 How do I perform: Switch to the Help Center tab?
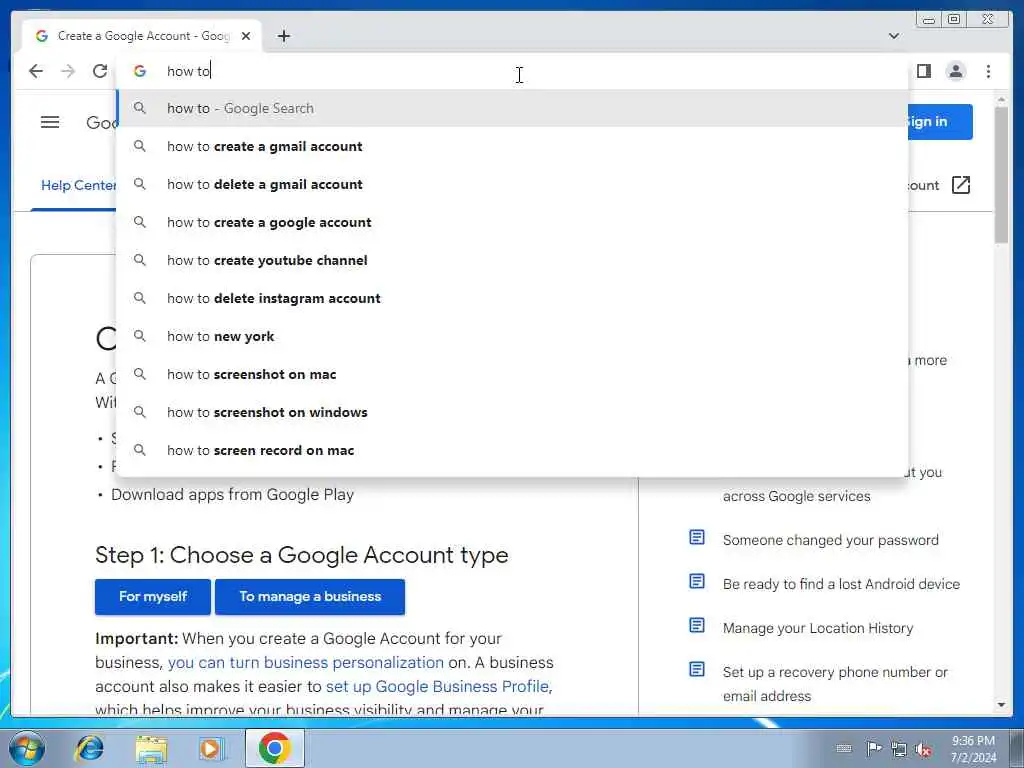point(78,185)
